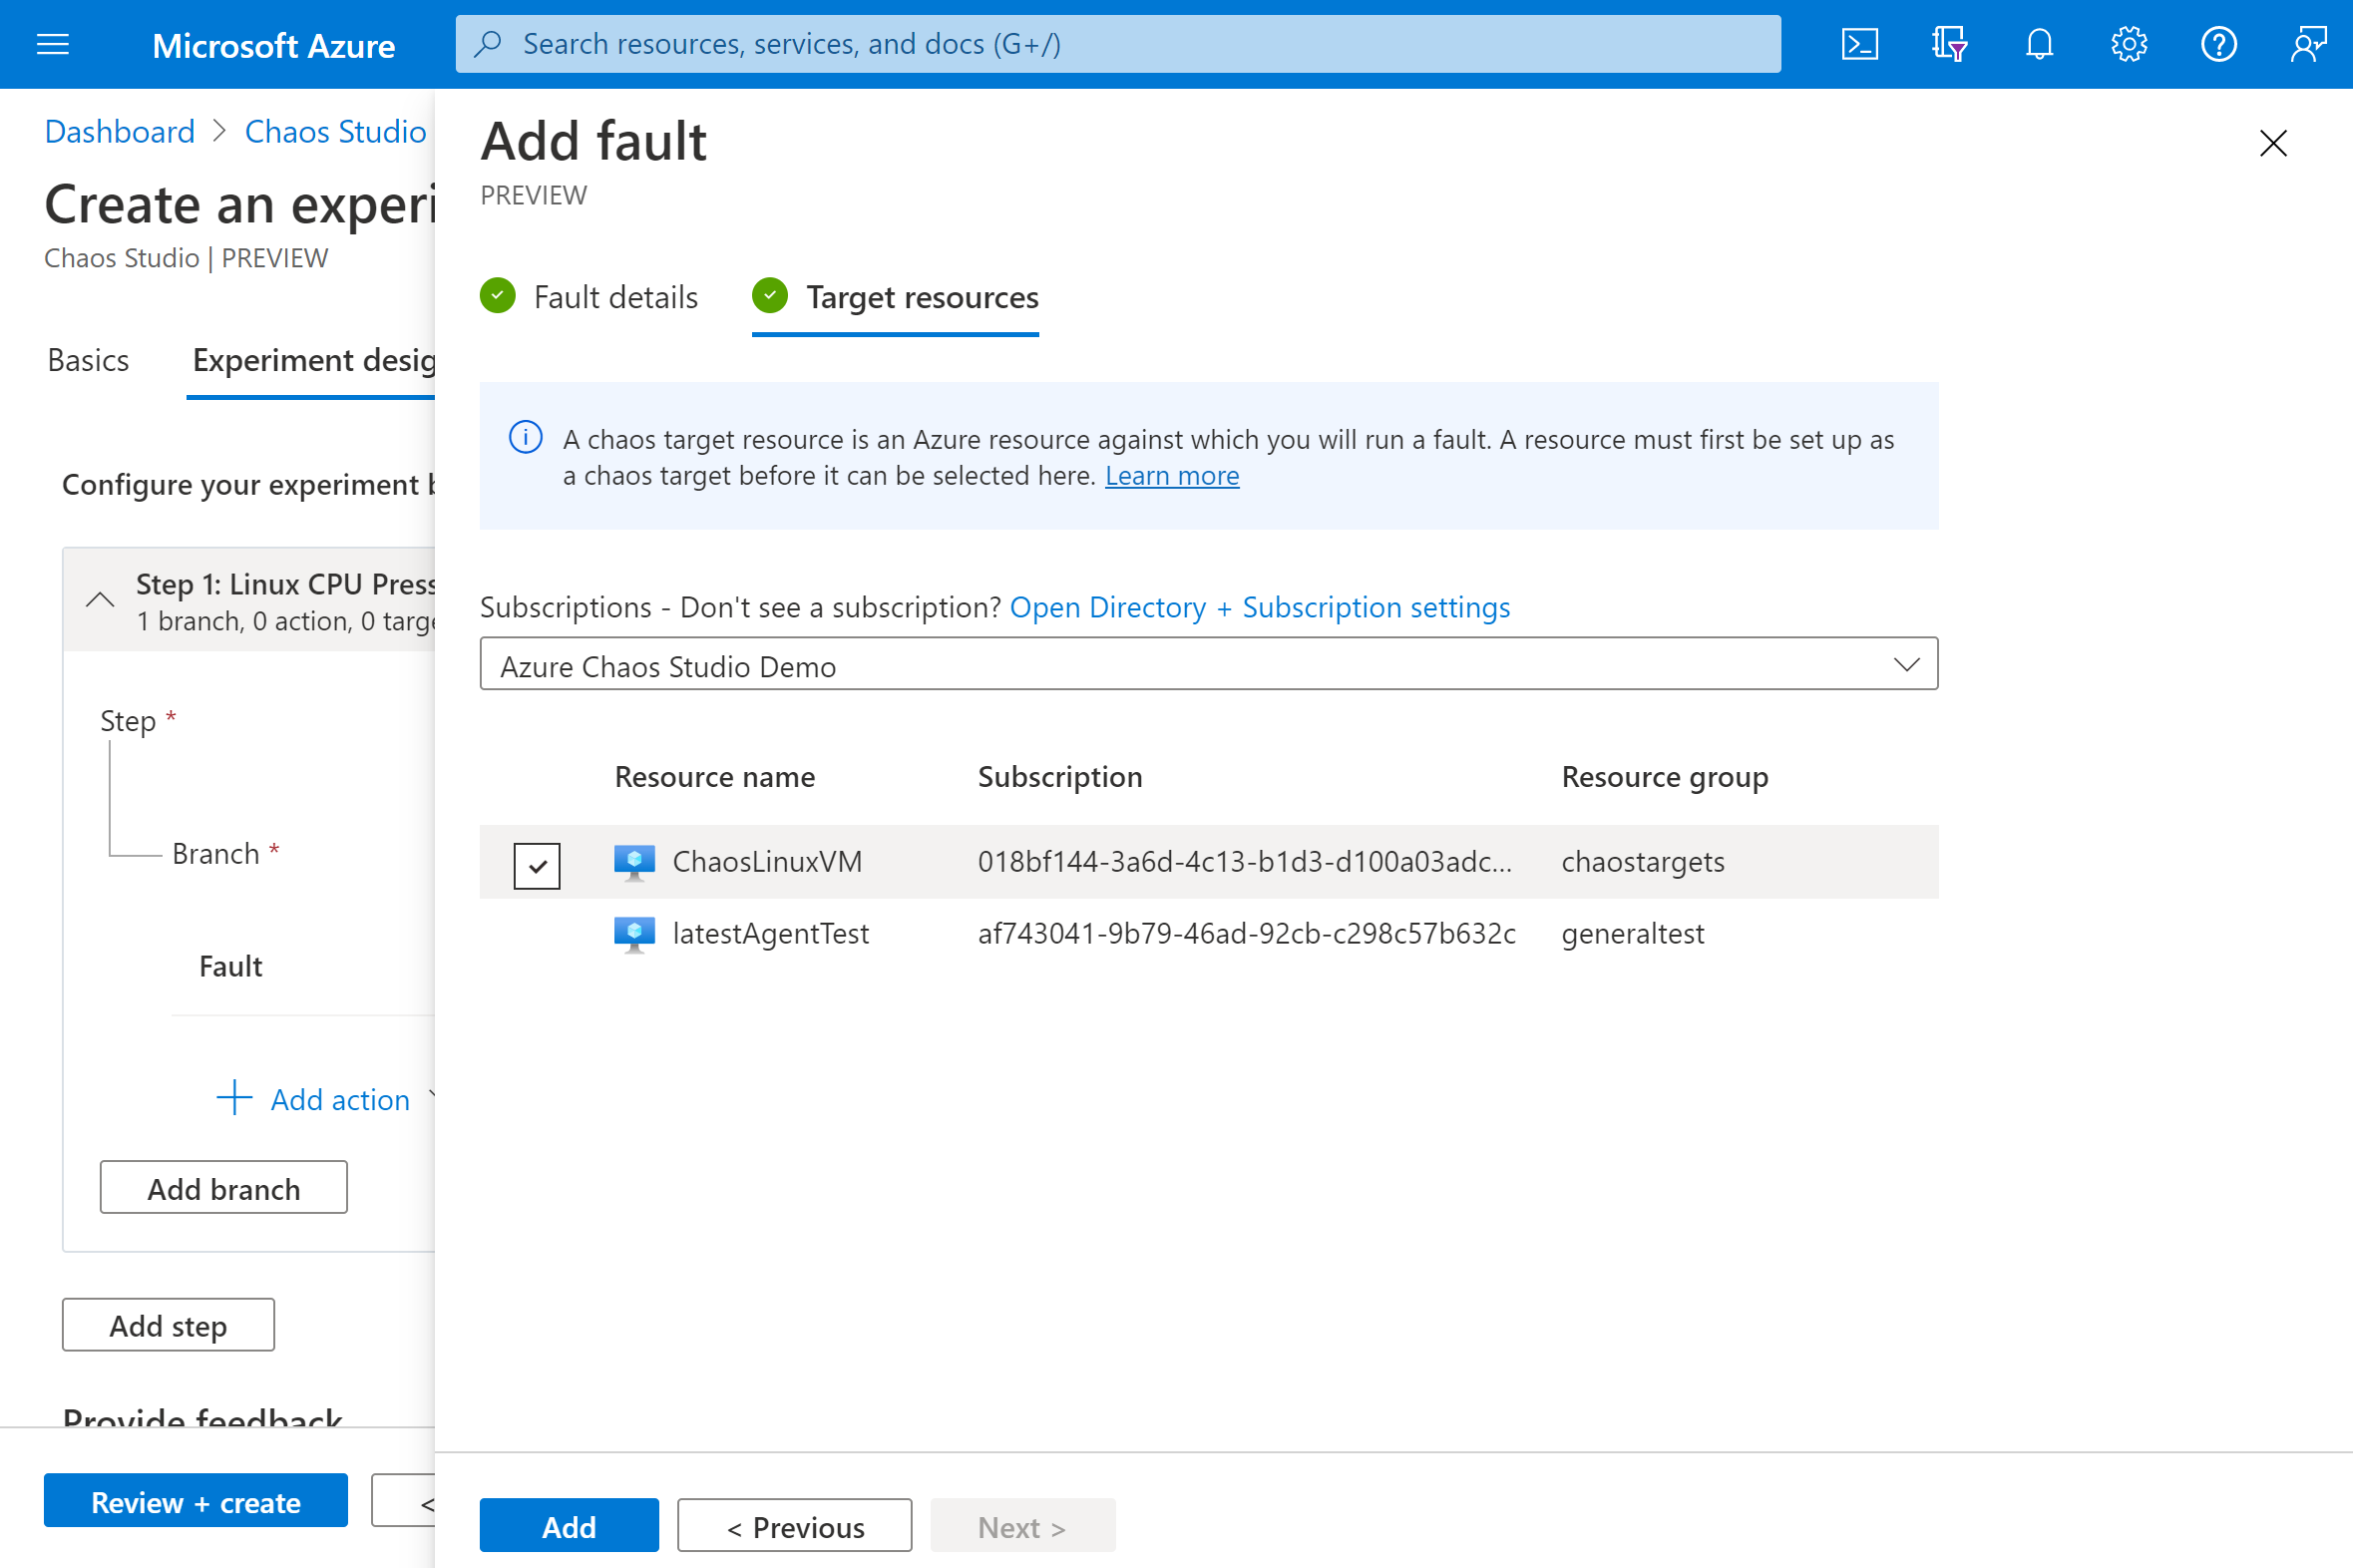Click the Learn more hyperlink
This screenshot has height=1568, width=2353.
click(1172, 474)
